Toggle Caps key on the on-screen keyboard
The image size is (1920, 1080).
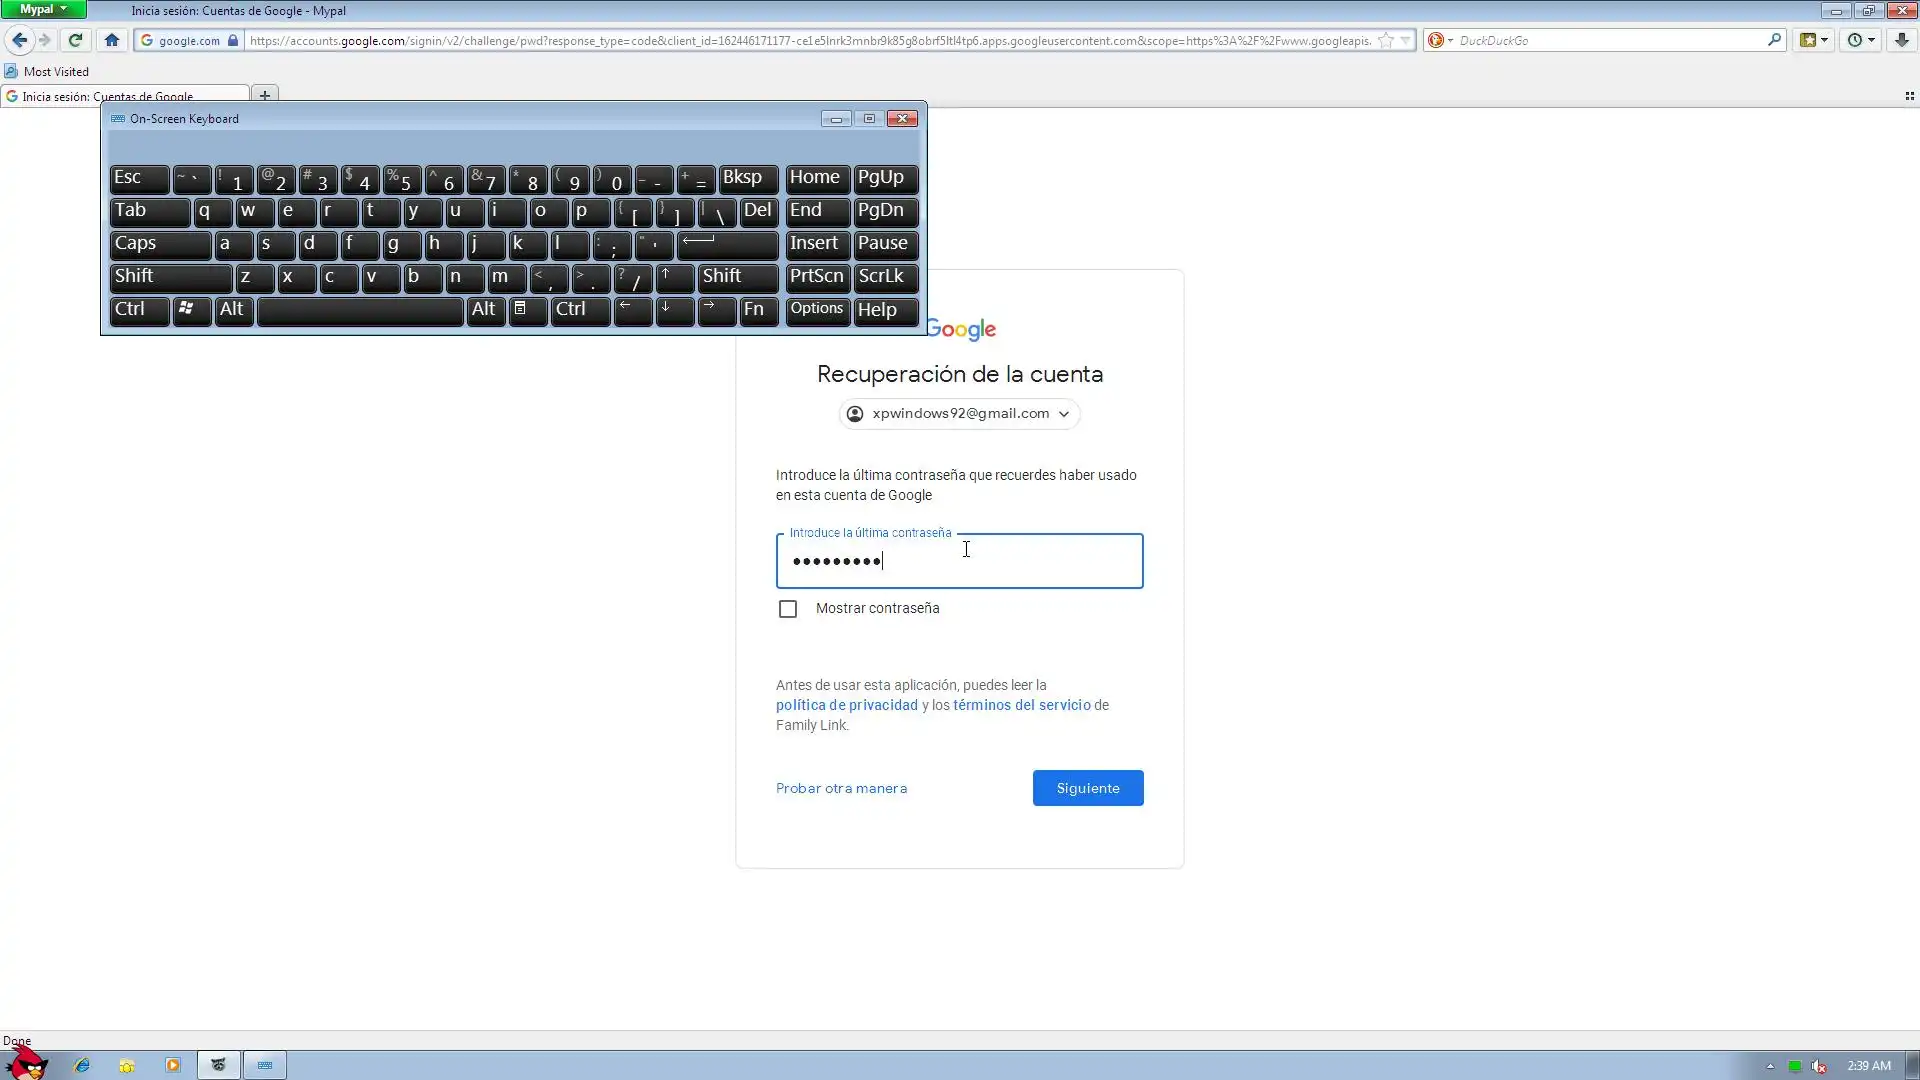[x=159, y=244]
